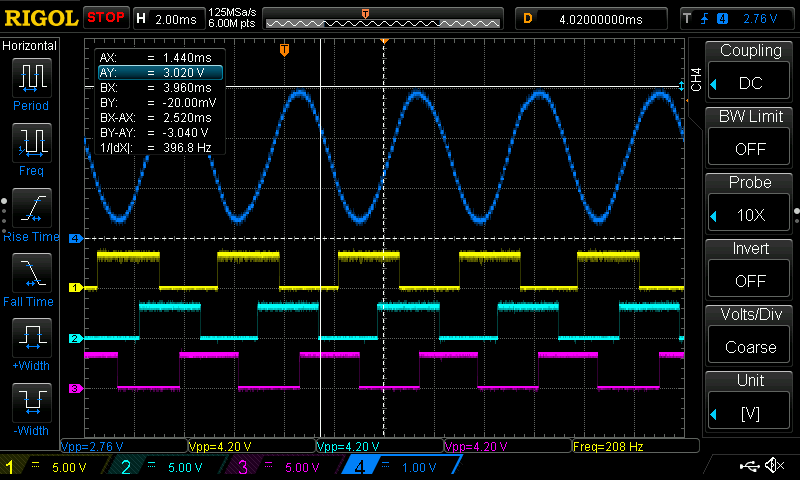The width and height of the screenshot is (800, 480).
Task: Click the trigger rising edge icon
Action: pos(705,19)
